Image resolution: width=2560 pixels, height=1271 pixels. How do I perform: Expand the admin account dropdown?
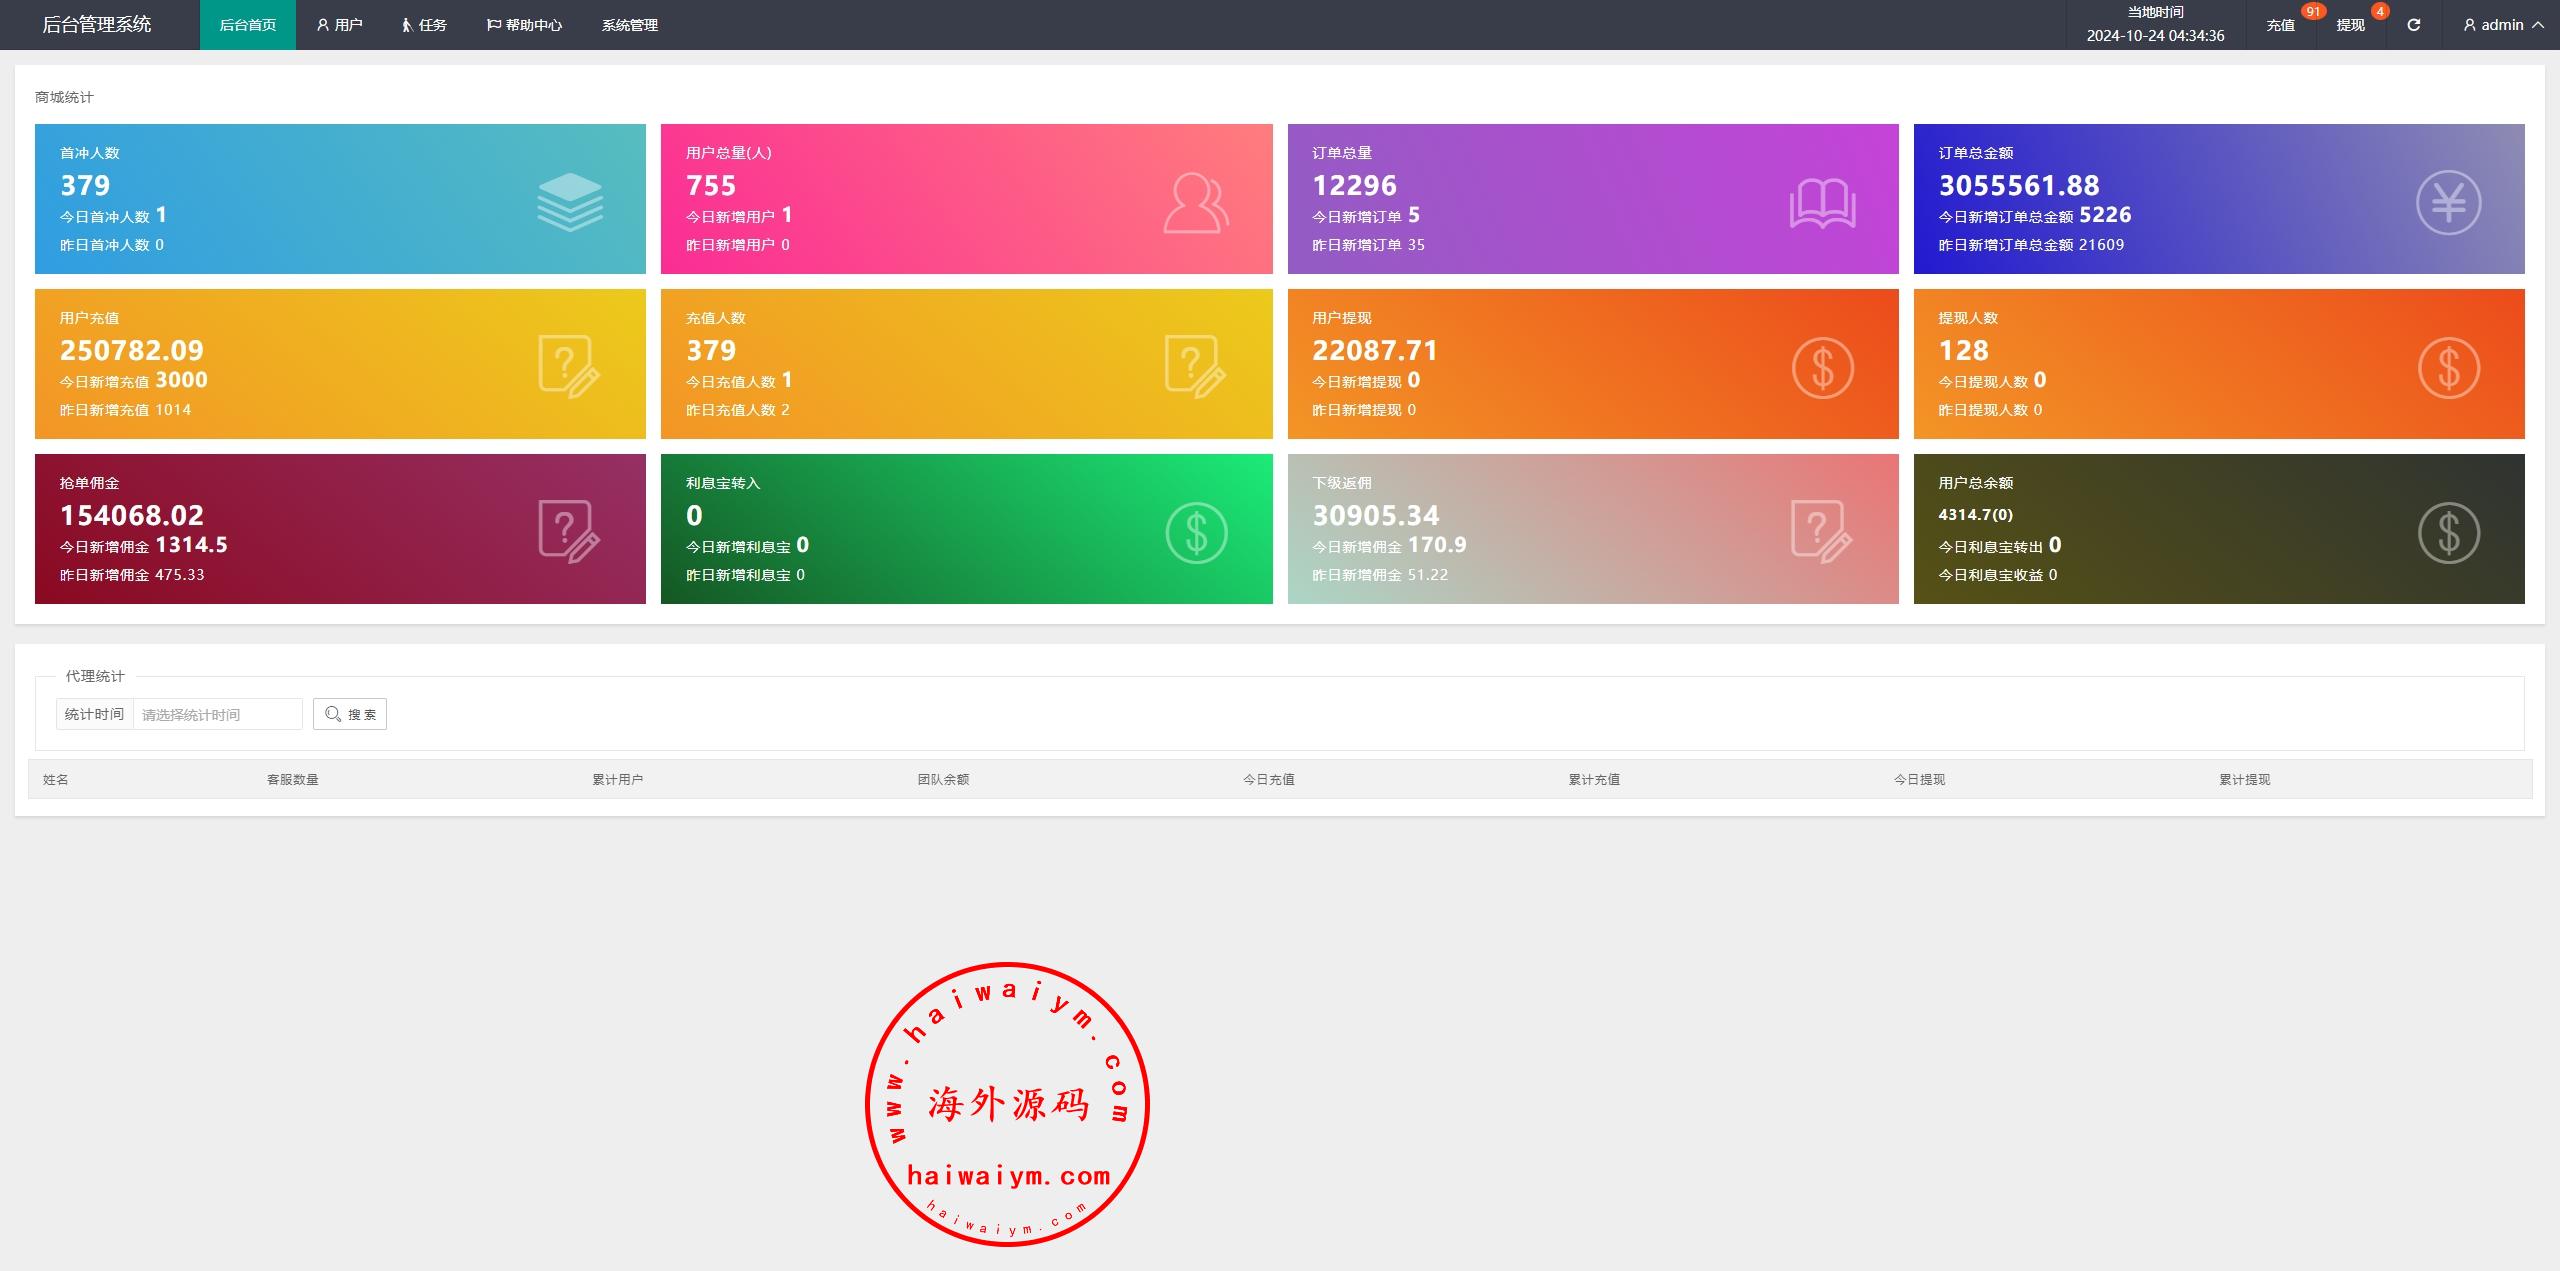[2503, 25]
